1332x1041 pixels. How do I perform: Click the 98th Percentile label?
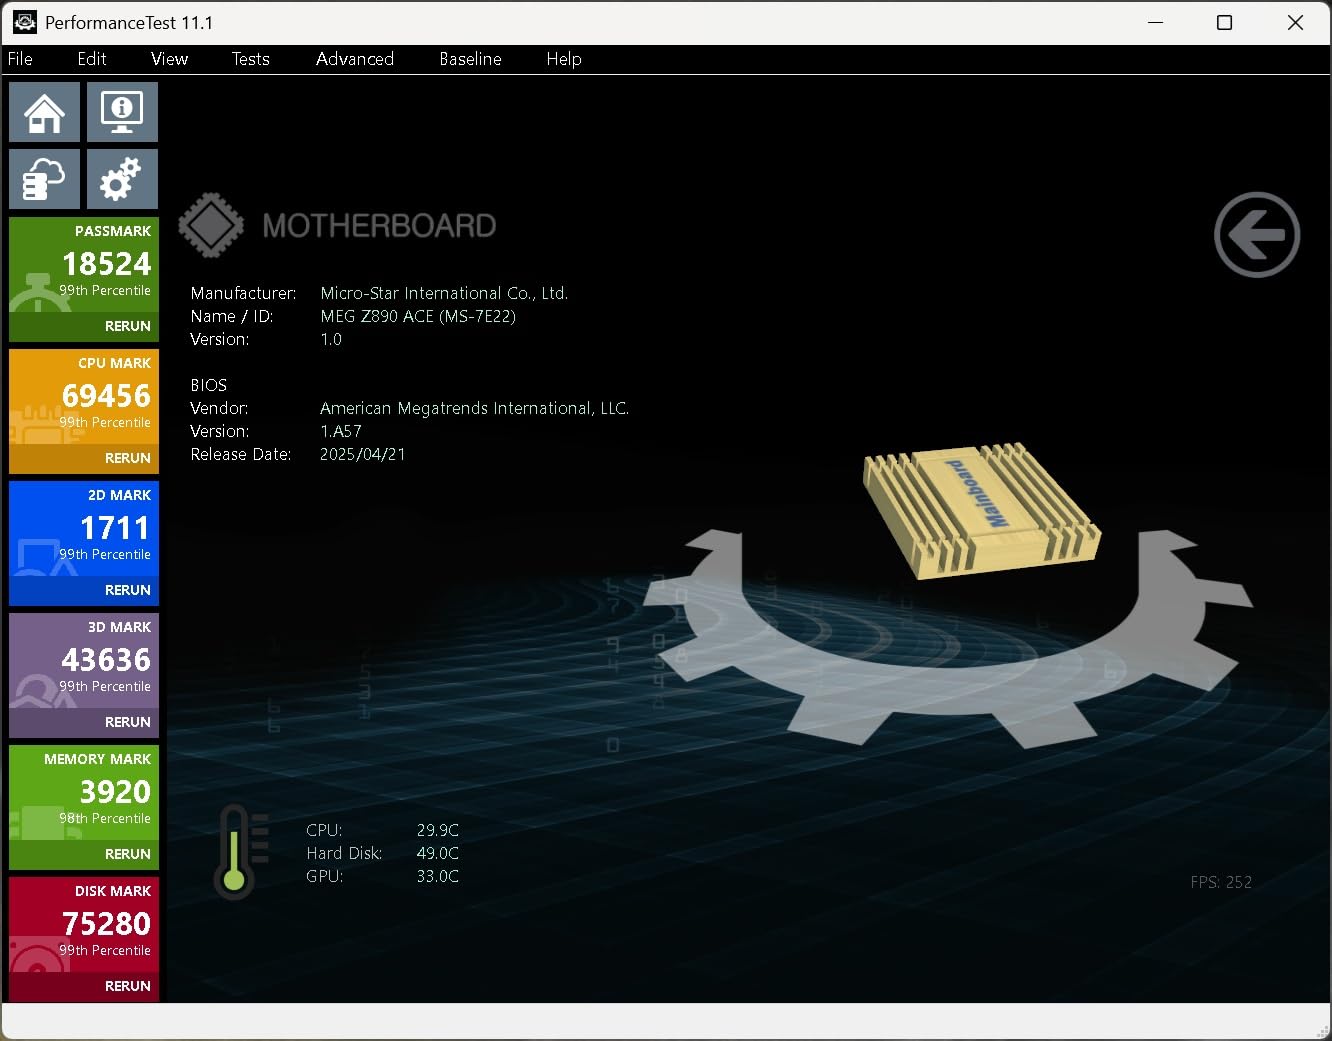105,818
